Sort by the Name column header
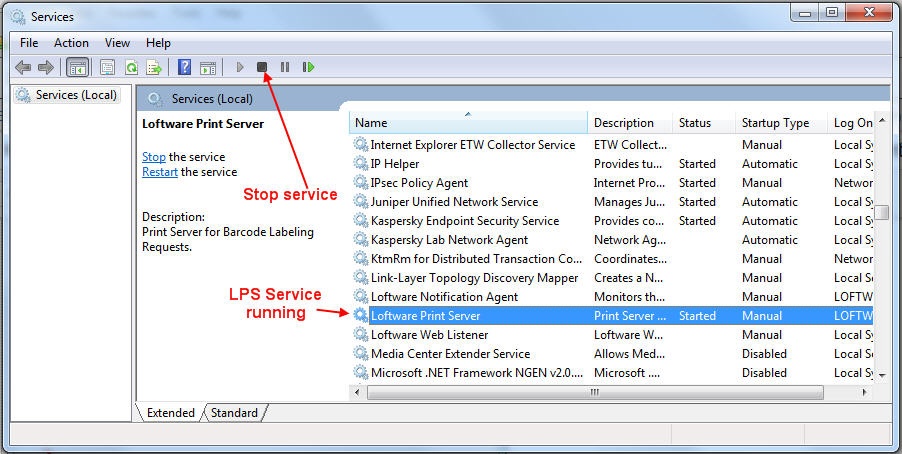Screen dimensions: 902x454 click(468, 123)
